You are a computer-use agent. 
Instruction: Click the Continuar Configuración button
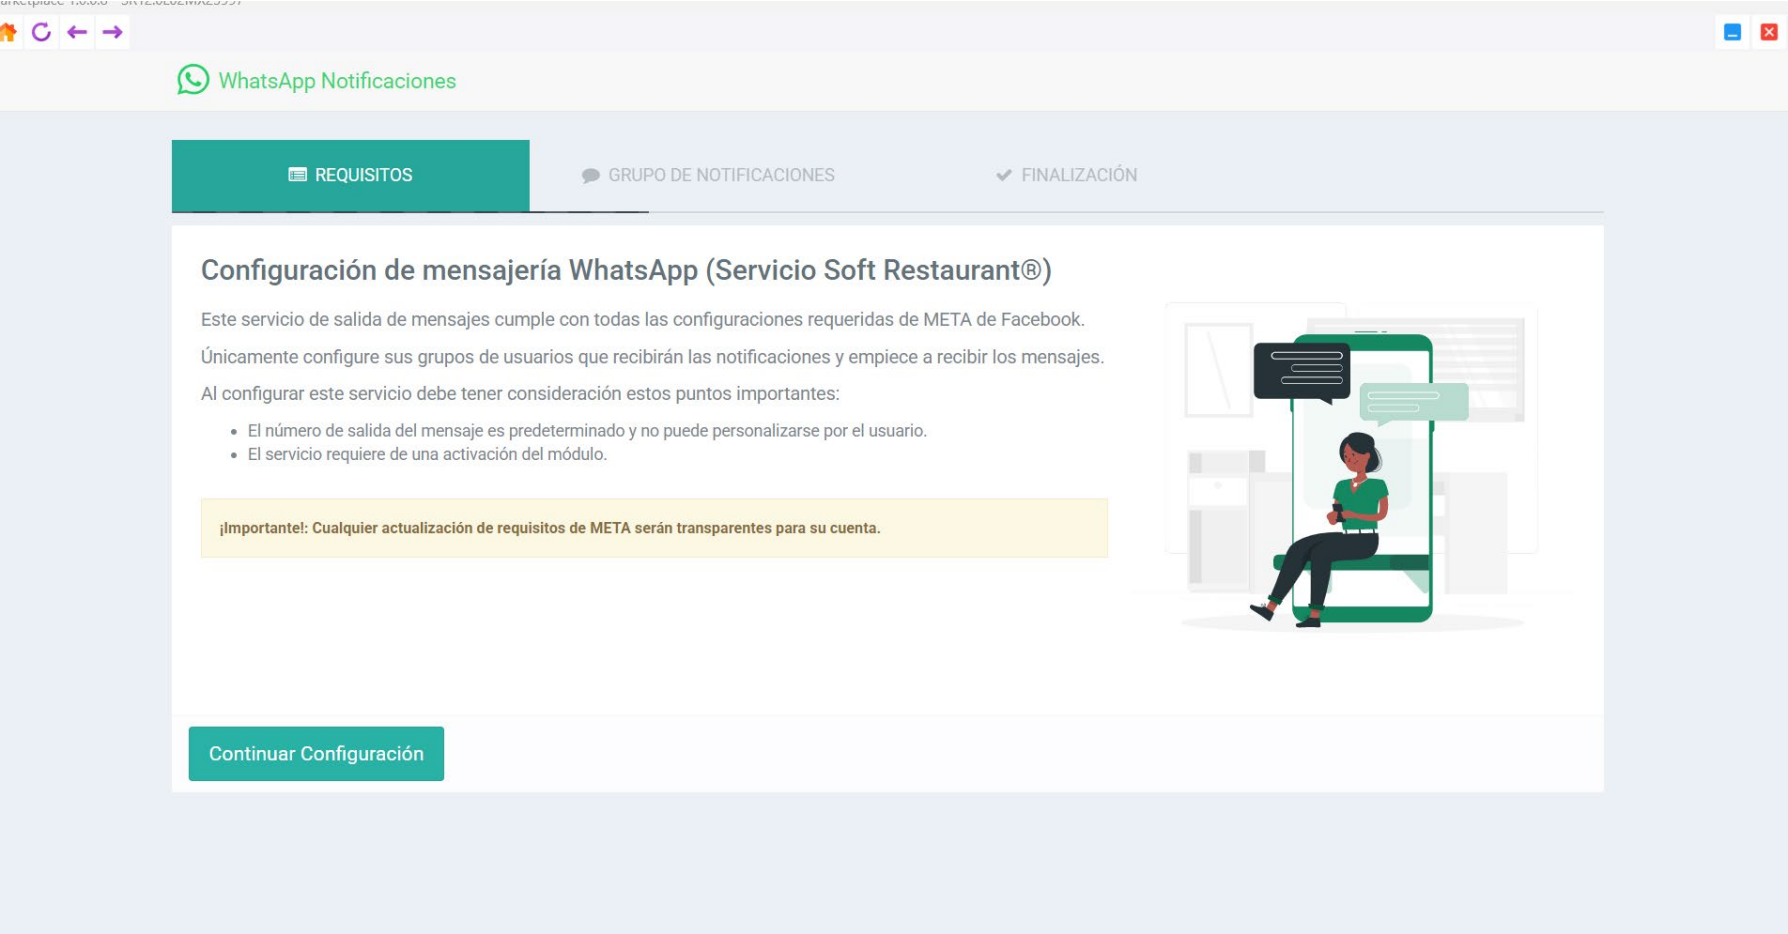(x=316, y=754)
